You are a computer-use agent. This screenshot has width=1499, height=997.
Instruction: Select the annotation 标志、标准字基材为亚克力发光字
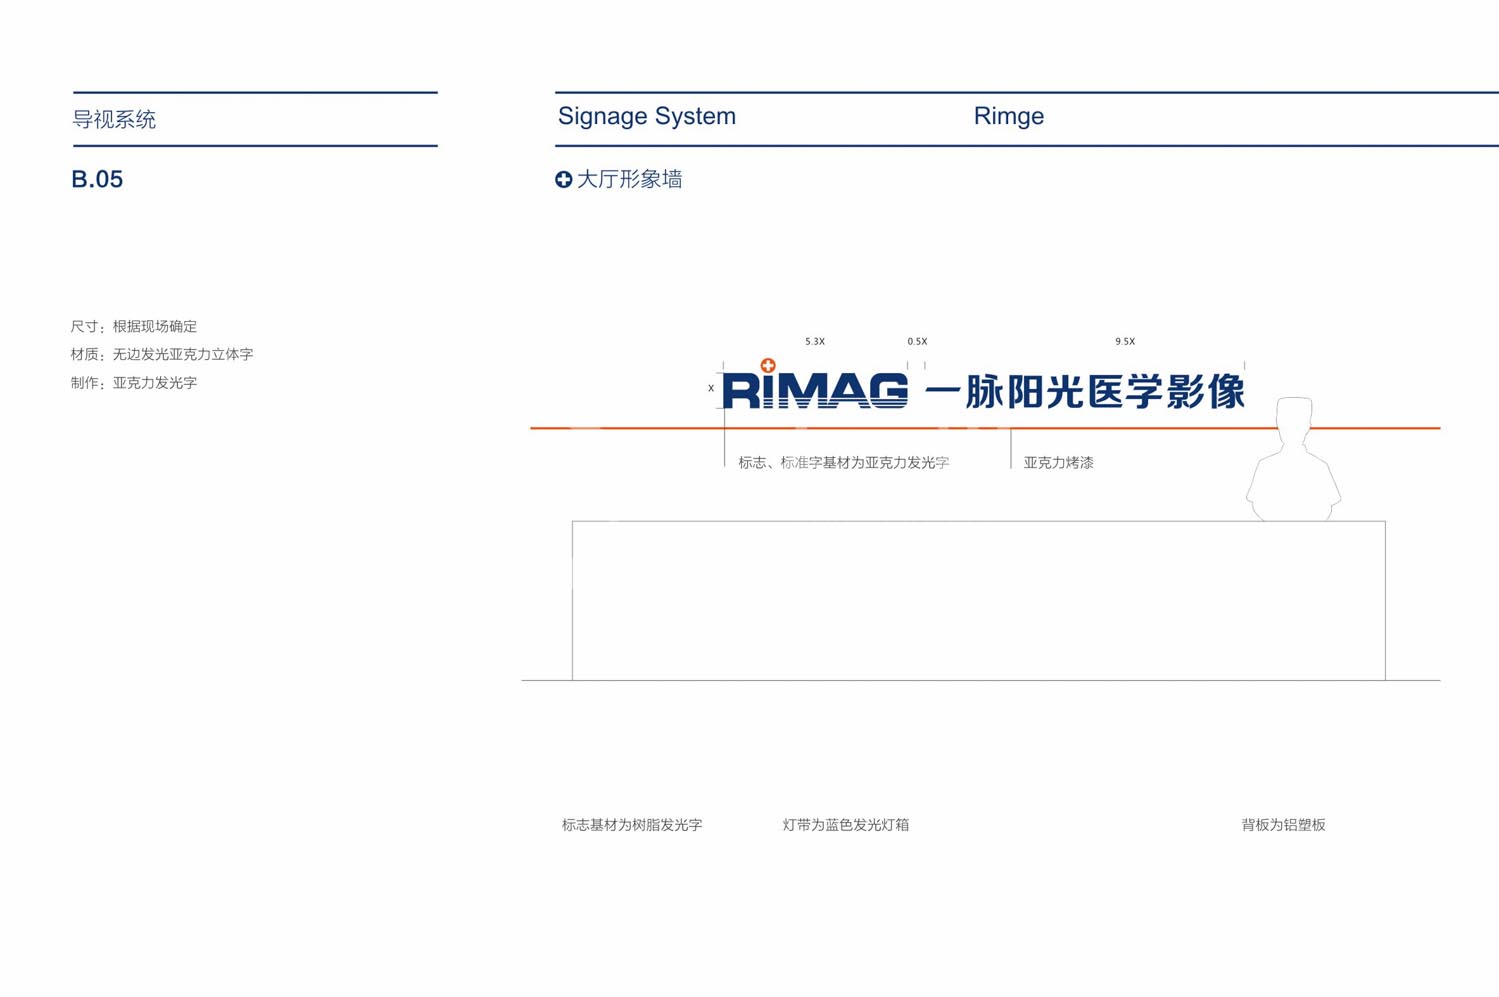(x=844, y=462)
